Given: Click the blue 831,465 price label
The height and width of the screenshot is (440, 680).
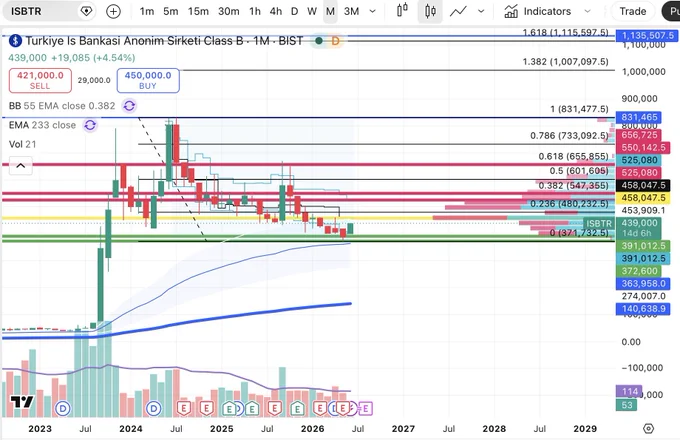Looking at the screenshot, I should pos(639,117).
